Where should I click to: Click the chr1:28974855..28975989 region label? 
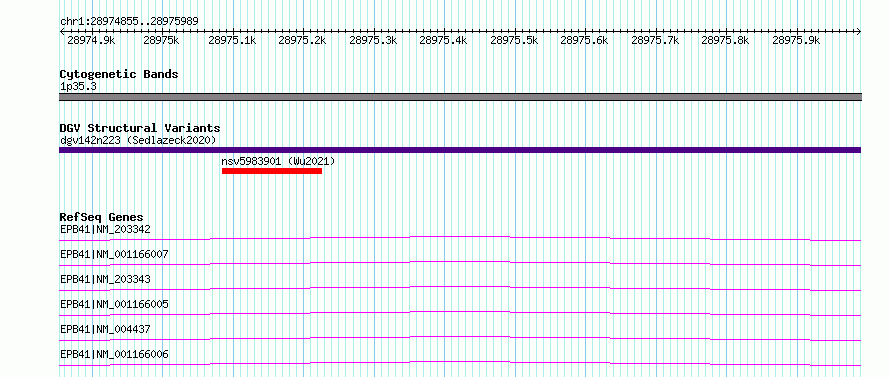[x=129, y=22]
